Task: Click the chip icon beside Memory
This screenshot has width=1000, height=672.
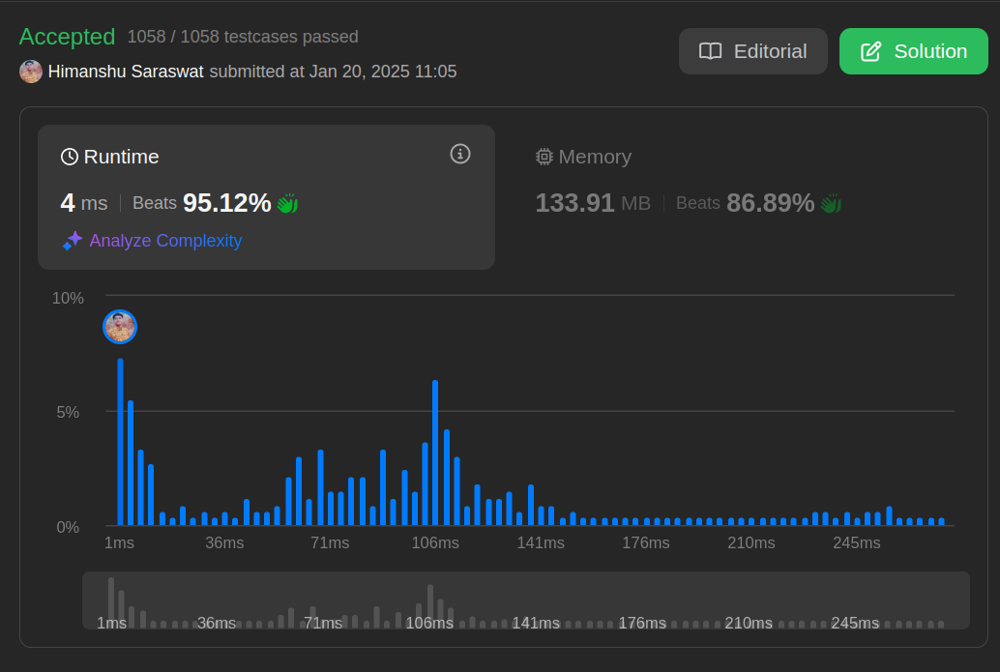Action: pyautogui.click(x=543, y=156)
